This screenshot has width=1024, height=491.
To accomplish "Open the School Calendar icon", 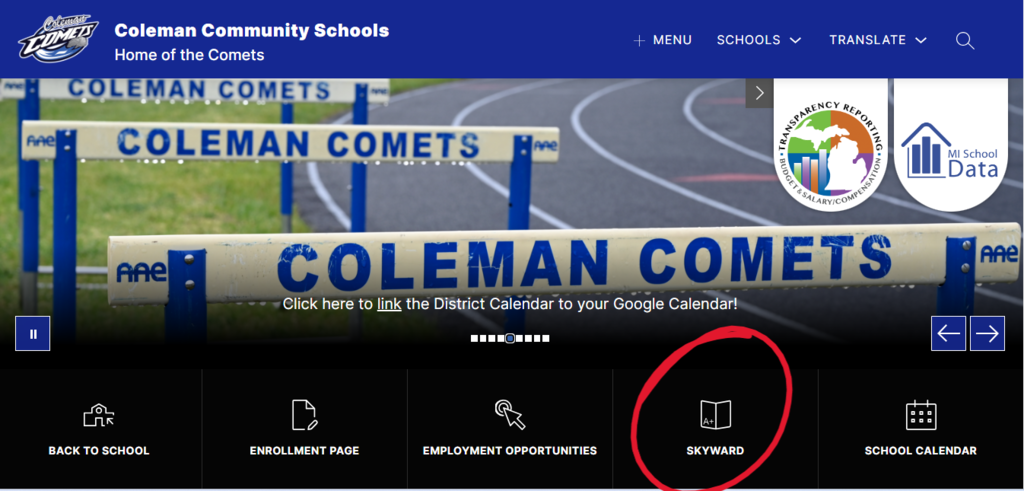I will [921, 415].
